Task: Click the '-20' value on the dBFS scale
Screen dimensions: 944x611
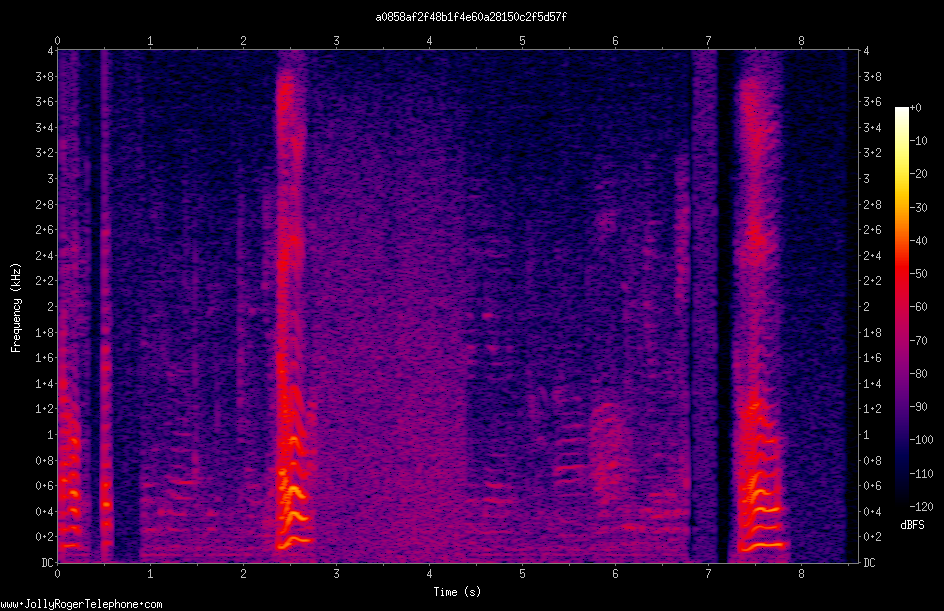Action: coord(918,174)
